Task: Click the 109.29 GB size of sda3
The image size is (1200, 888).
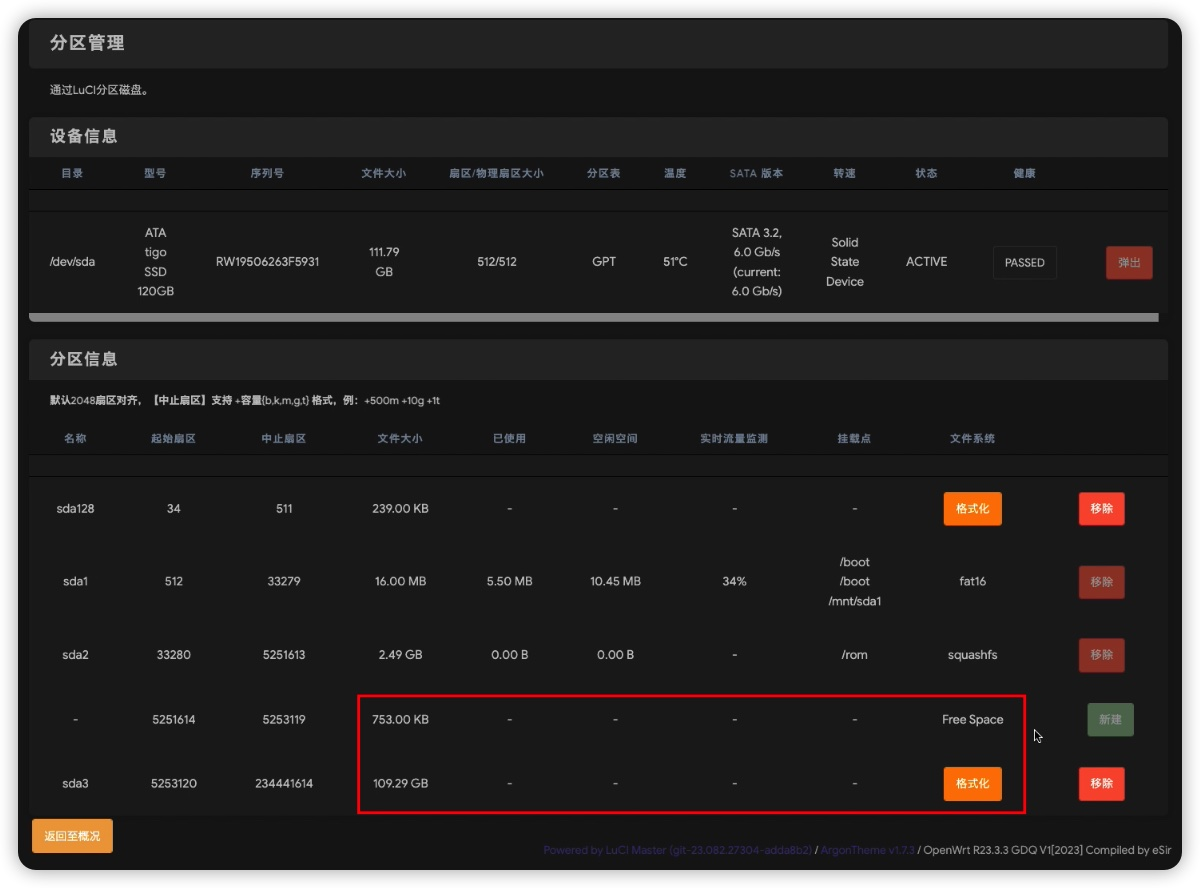Action: click(x=400, y=784)
